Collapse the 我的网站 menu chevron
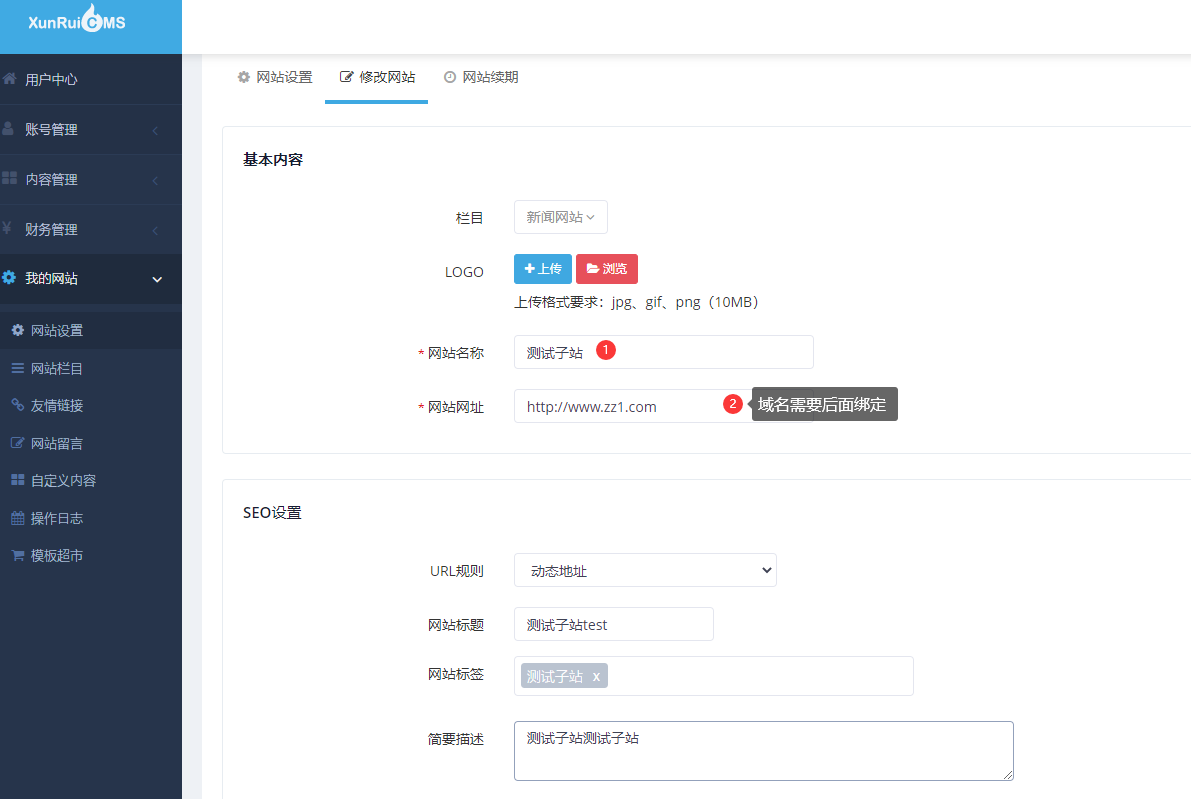This screenshot has height=799, width=1191. coord(157,279)
